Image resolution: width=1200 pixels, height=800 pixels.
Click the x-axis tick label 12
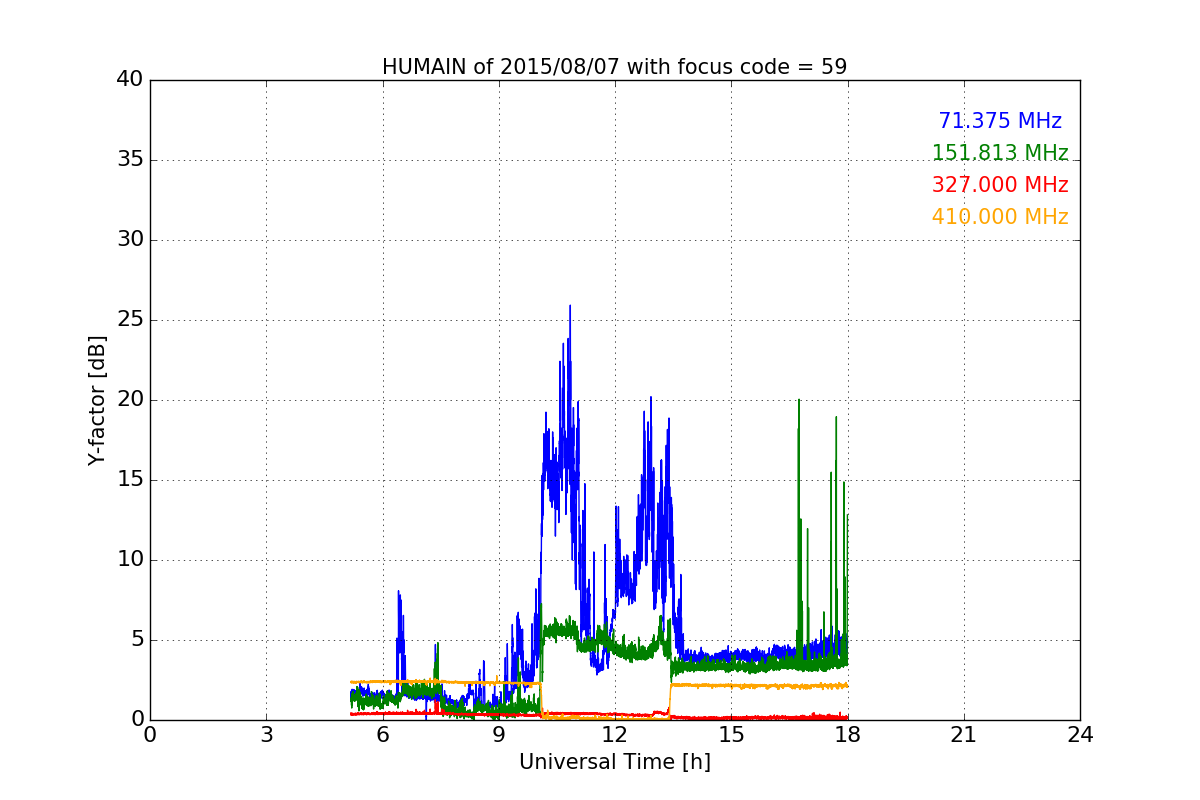(615, 735)
